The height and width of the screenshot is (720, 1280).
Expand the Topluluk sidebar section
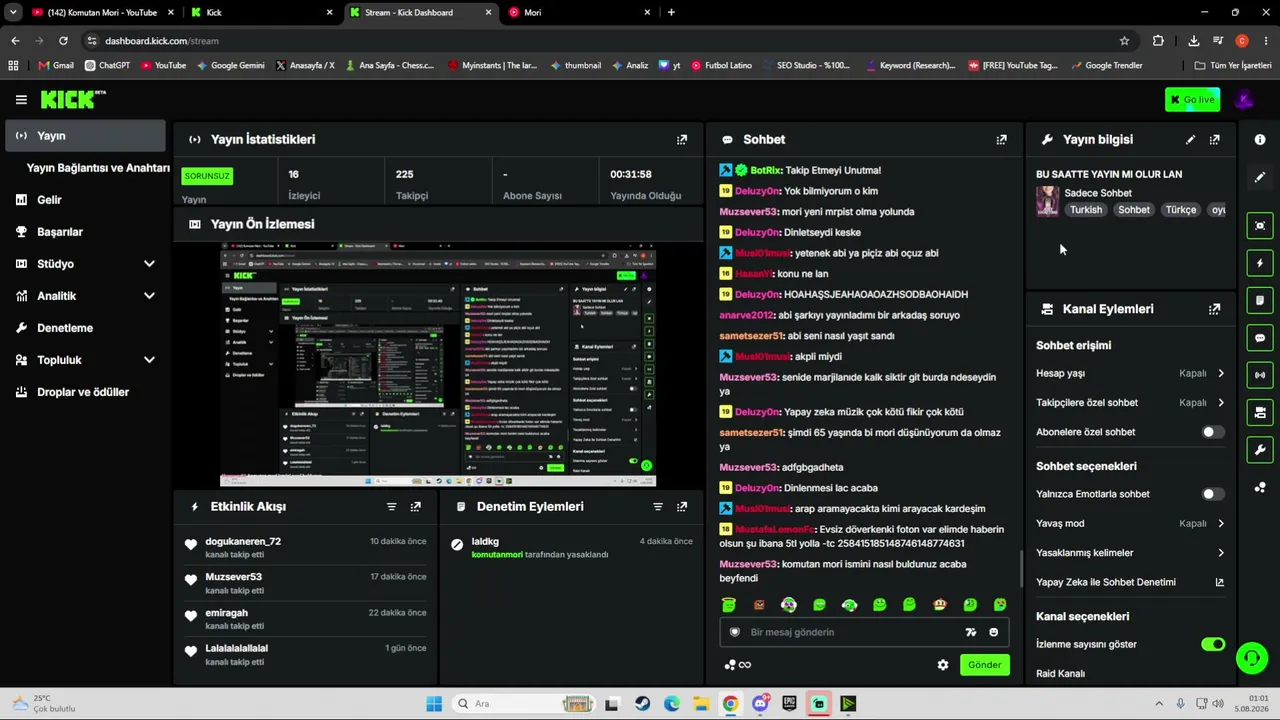(x=85, y=360)
